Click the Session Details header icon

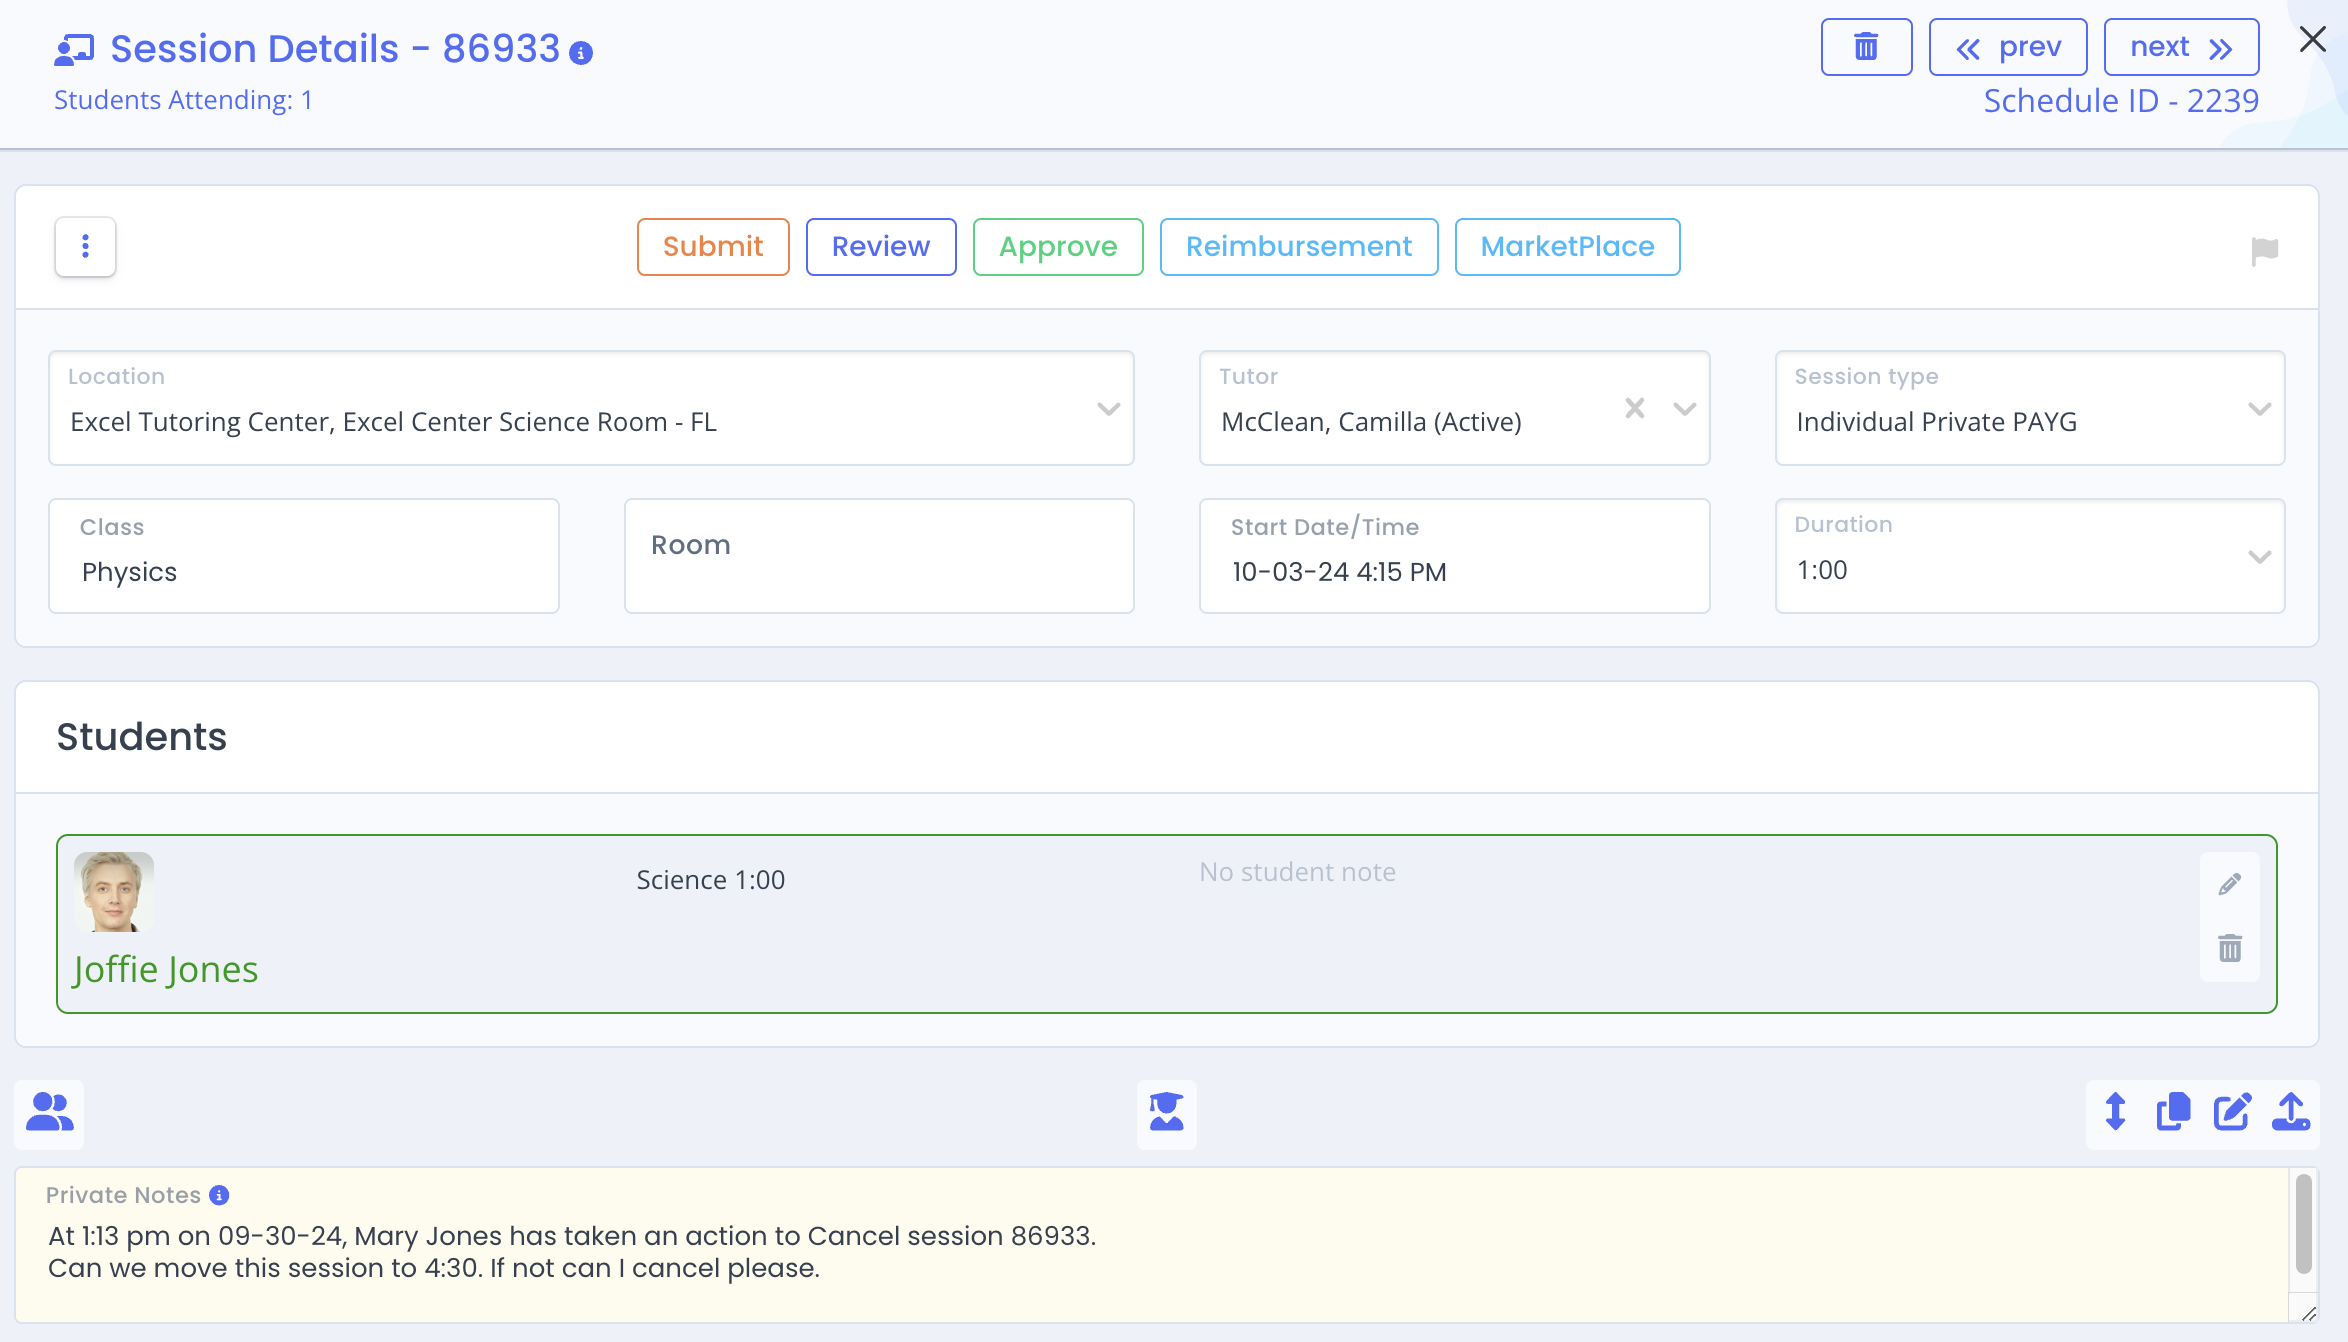click(x=74, y=49)
